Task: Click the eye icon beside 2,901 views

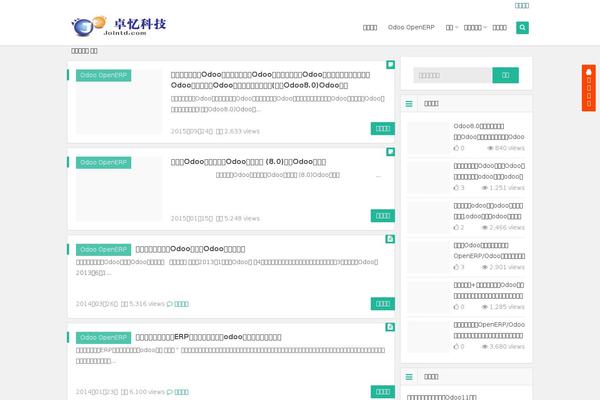Action: (x=484, y=267)
